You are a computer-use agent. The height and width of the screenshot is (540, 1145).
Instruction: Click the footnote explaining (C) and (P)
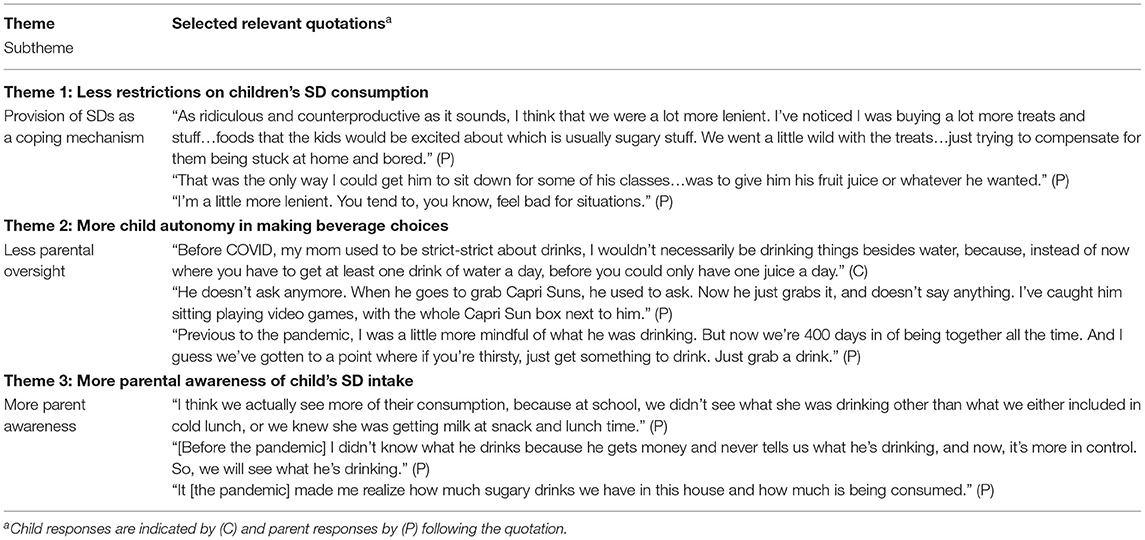[285, 527]
